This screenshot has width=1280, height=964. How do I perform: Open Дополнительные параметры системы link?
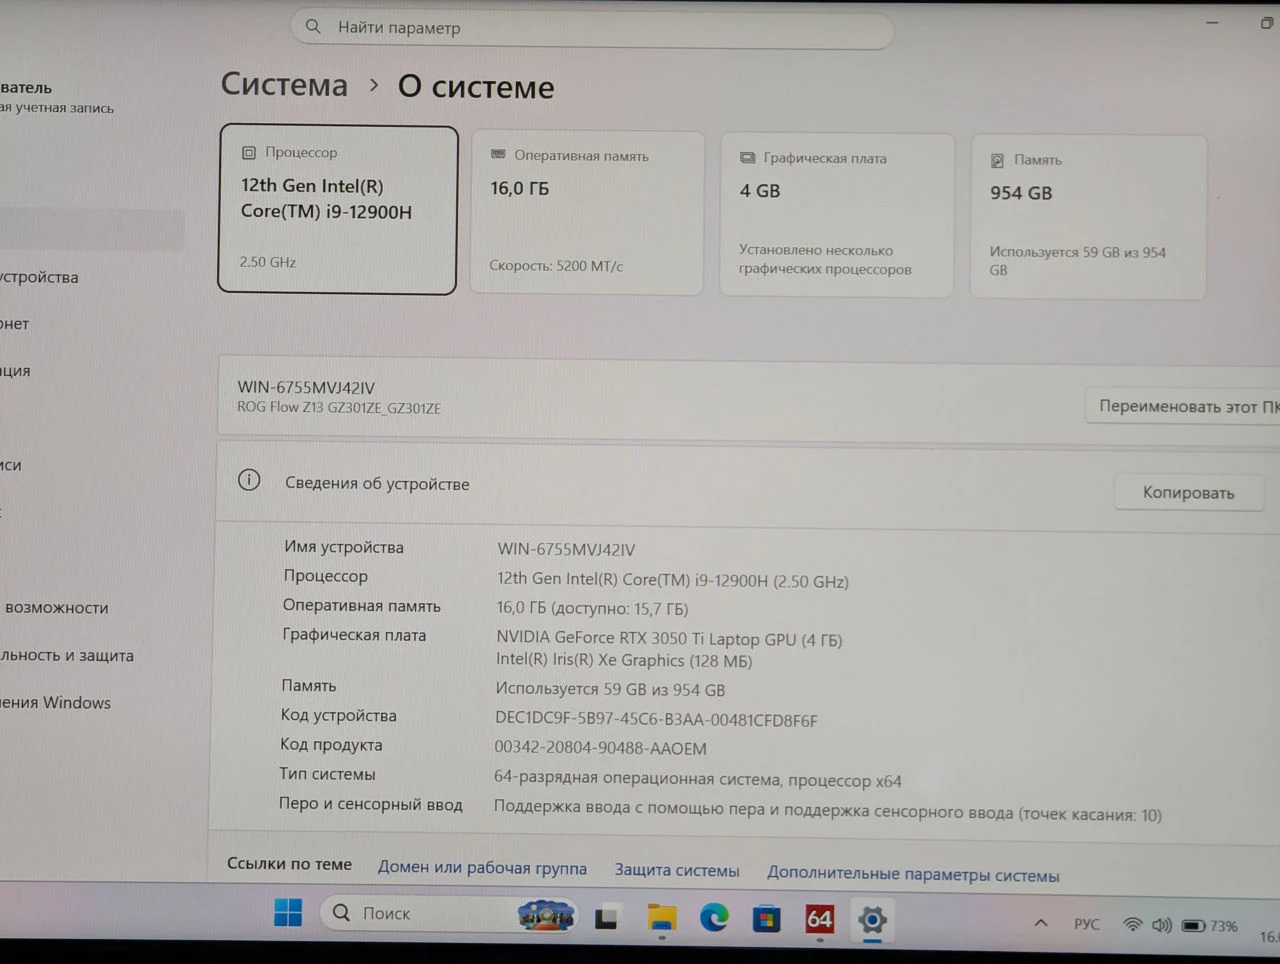pos(913,874)
